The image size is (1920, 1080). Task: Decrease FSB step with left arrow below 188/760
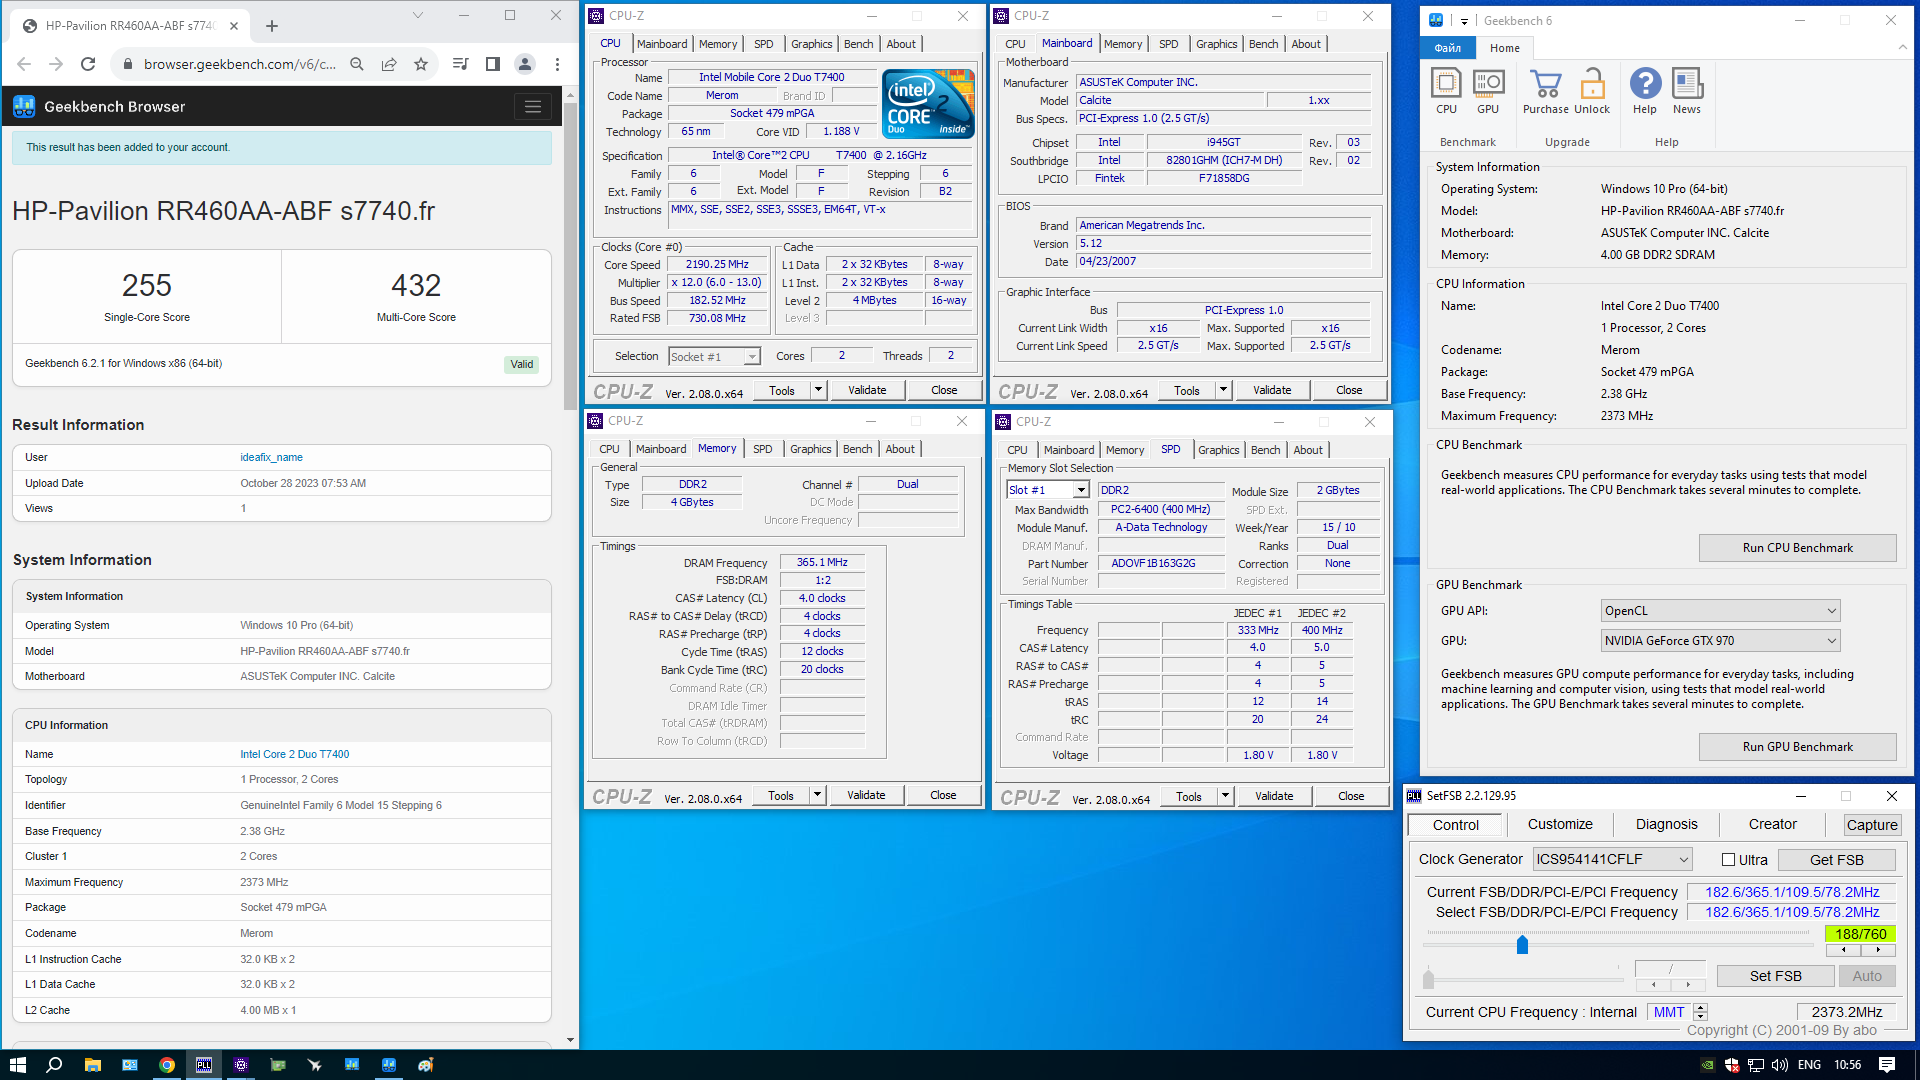[1843, 950]
